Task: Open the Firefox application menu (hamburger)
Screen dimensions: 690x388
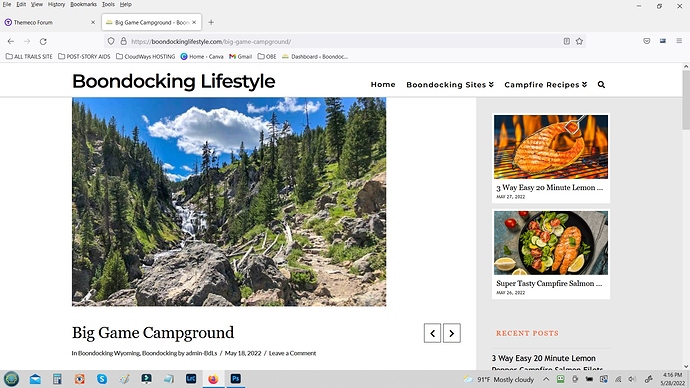Action: [x=679, y=41]
